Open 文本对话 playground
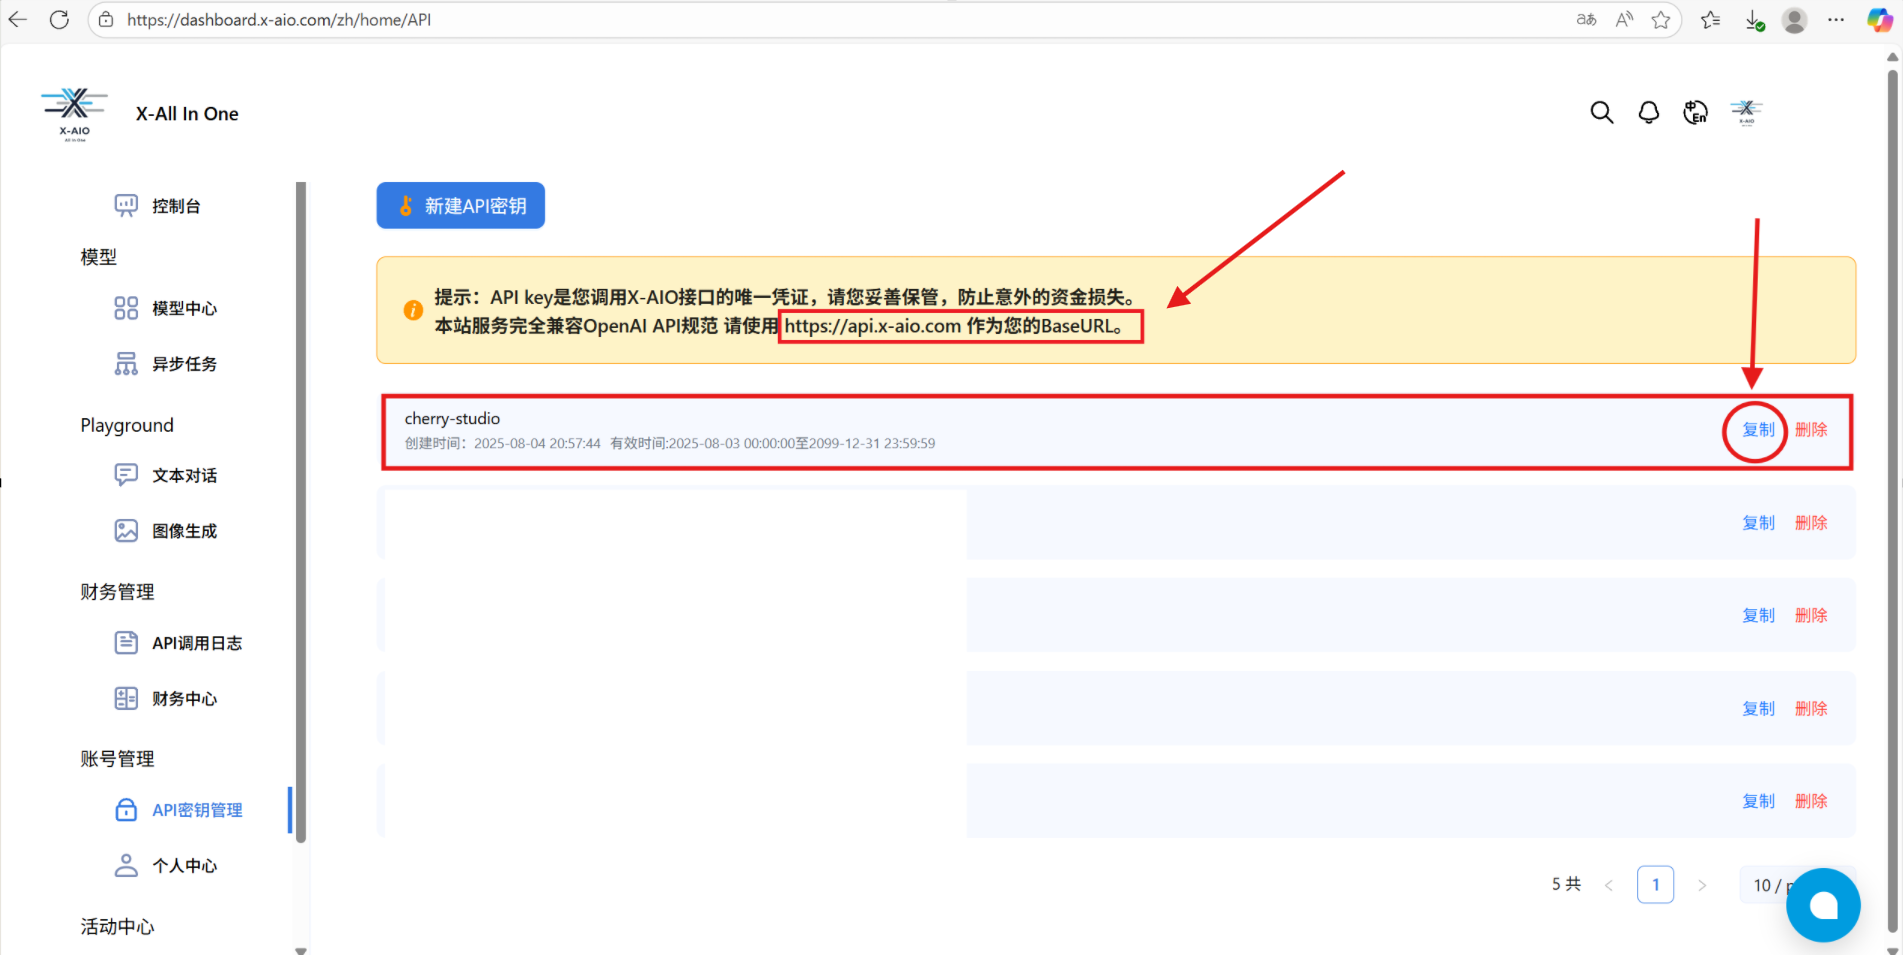 tap(165, 475)
